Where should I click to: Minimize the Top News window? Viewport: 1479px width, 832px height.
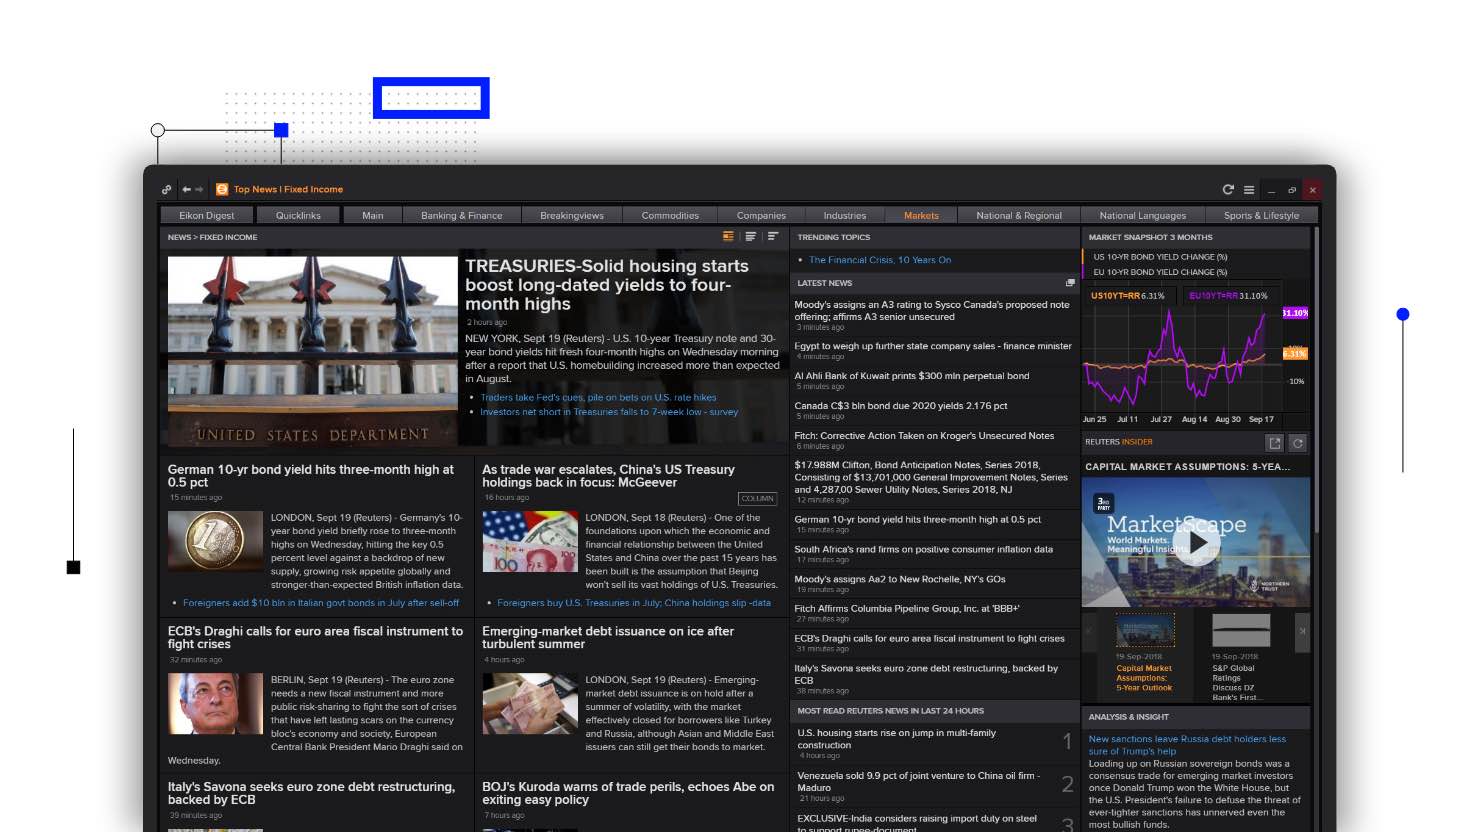pos(1271,189)
